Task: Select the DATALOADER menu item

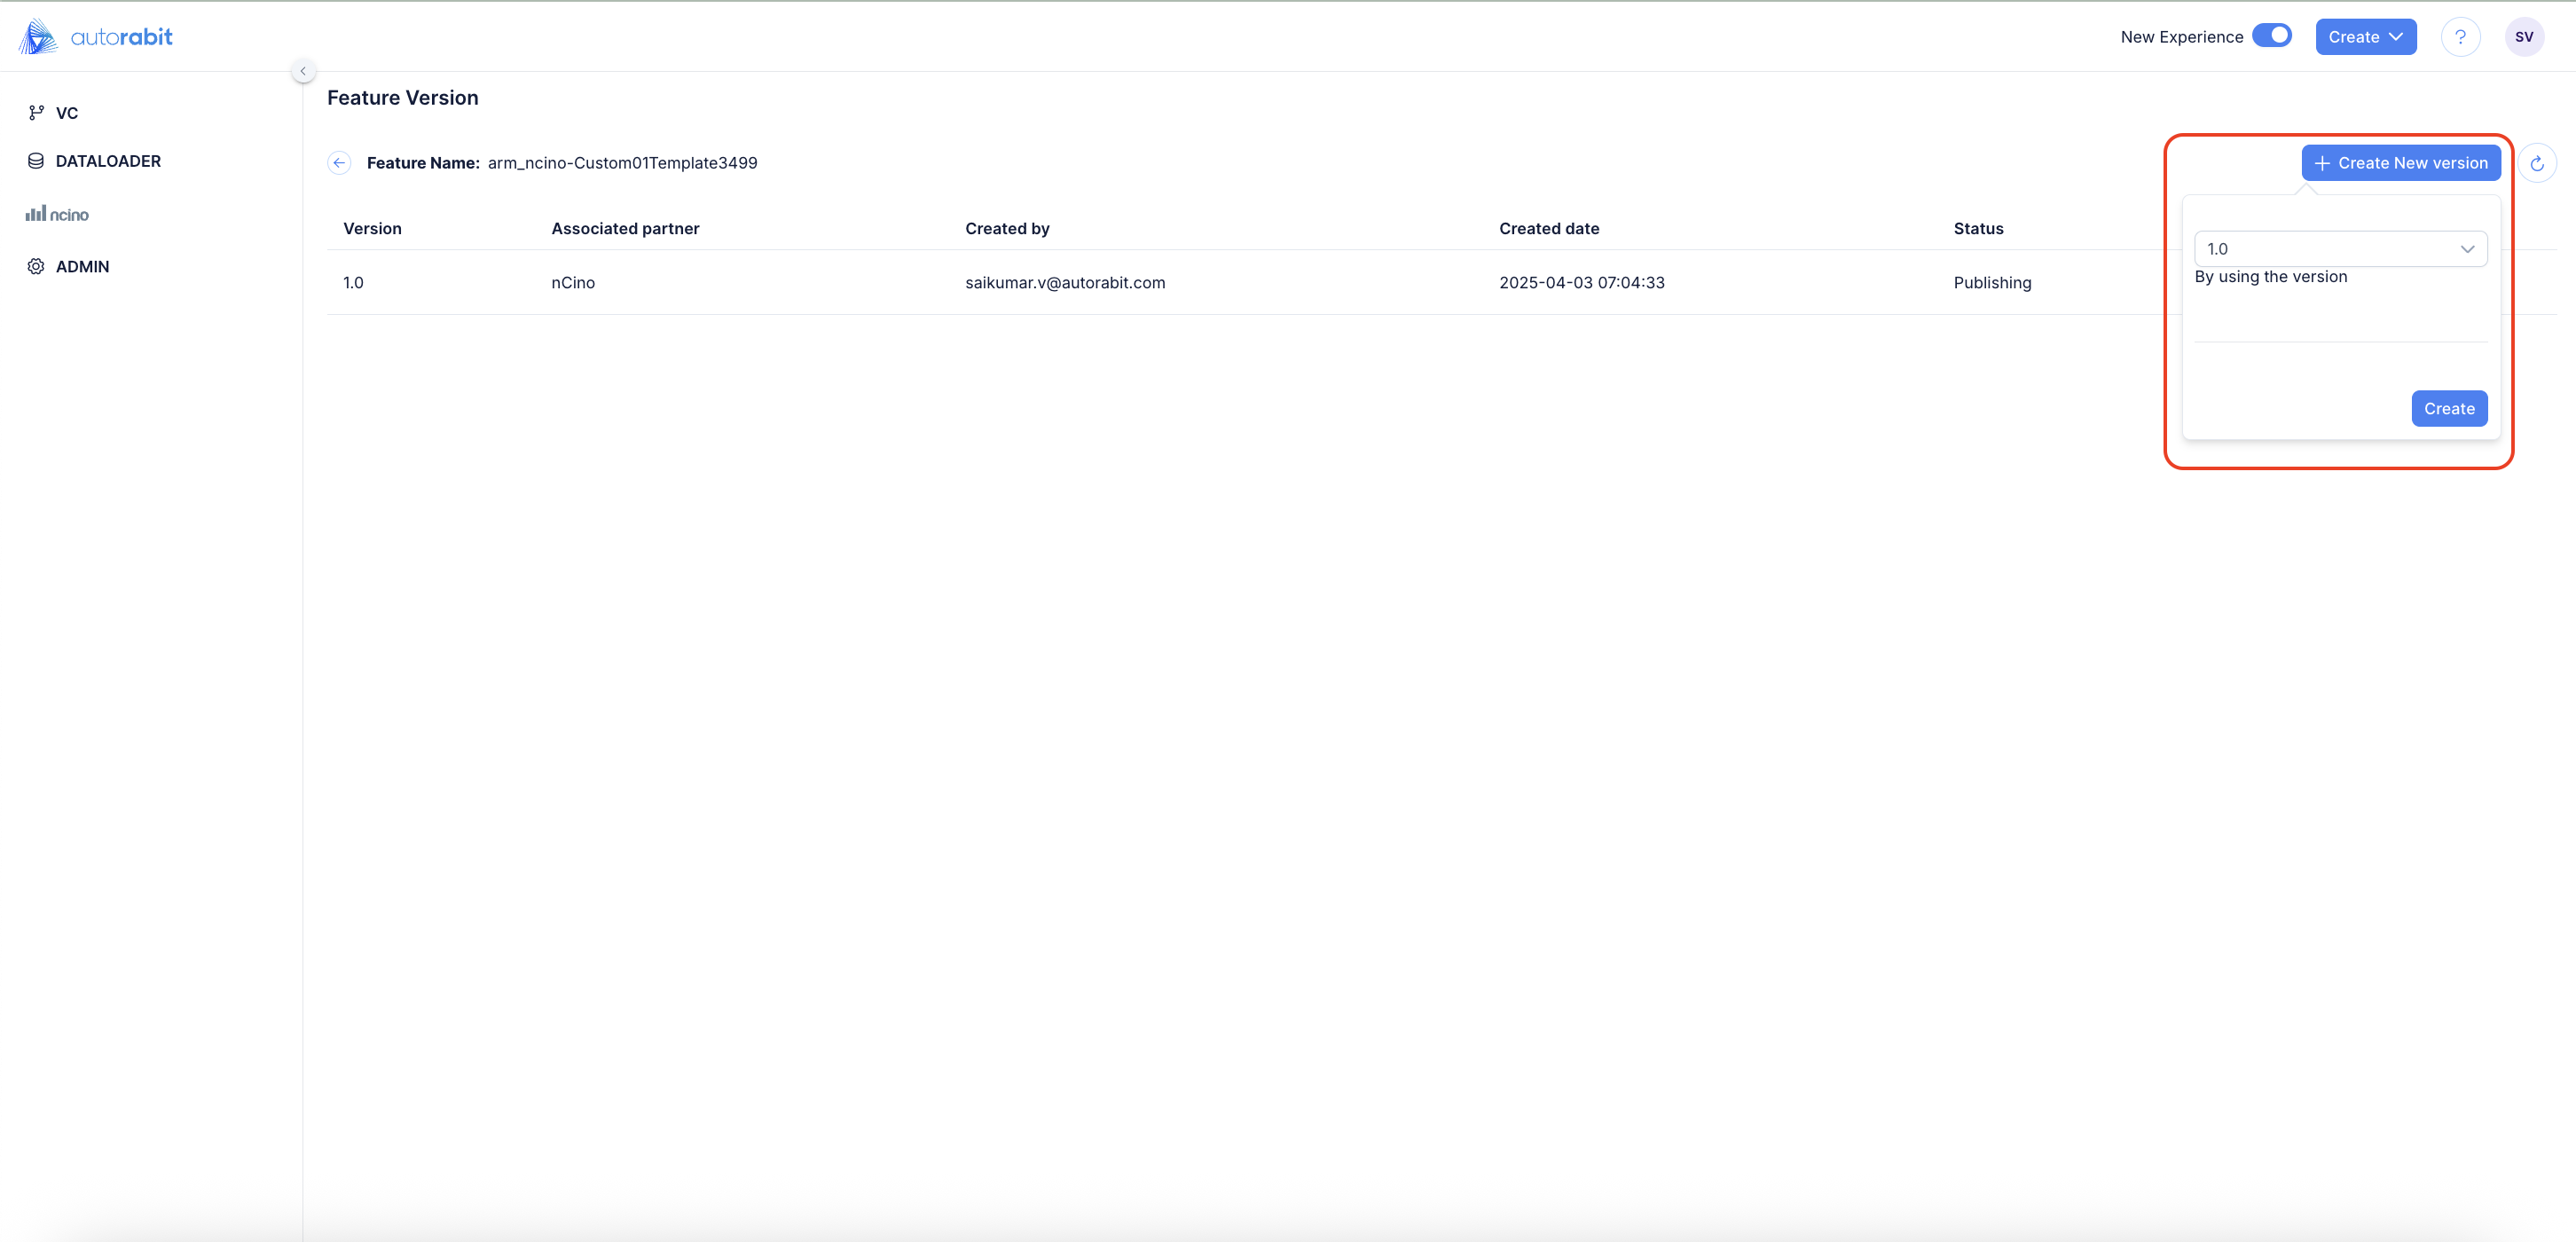Action: (x=108, y=161)
